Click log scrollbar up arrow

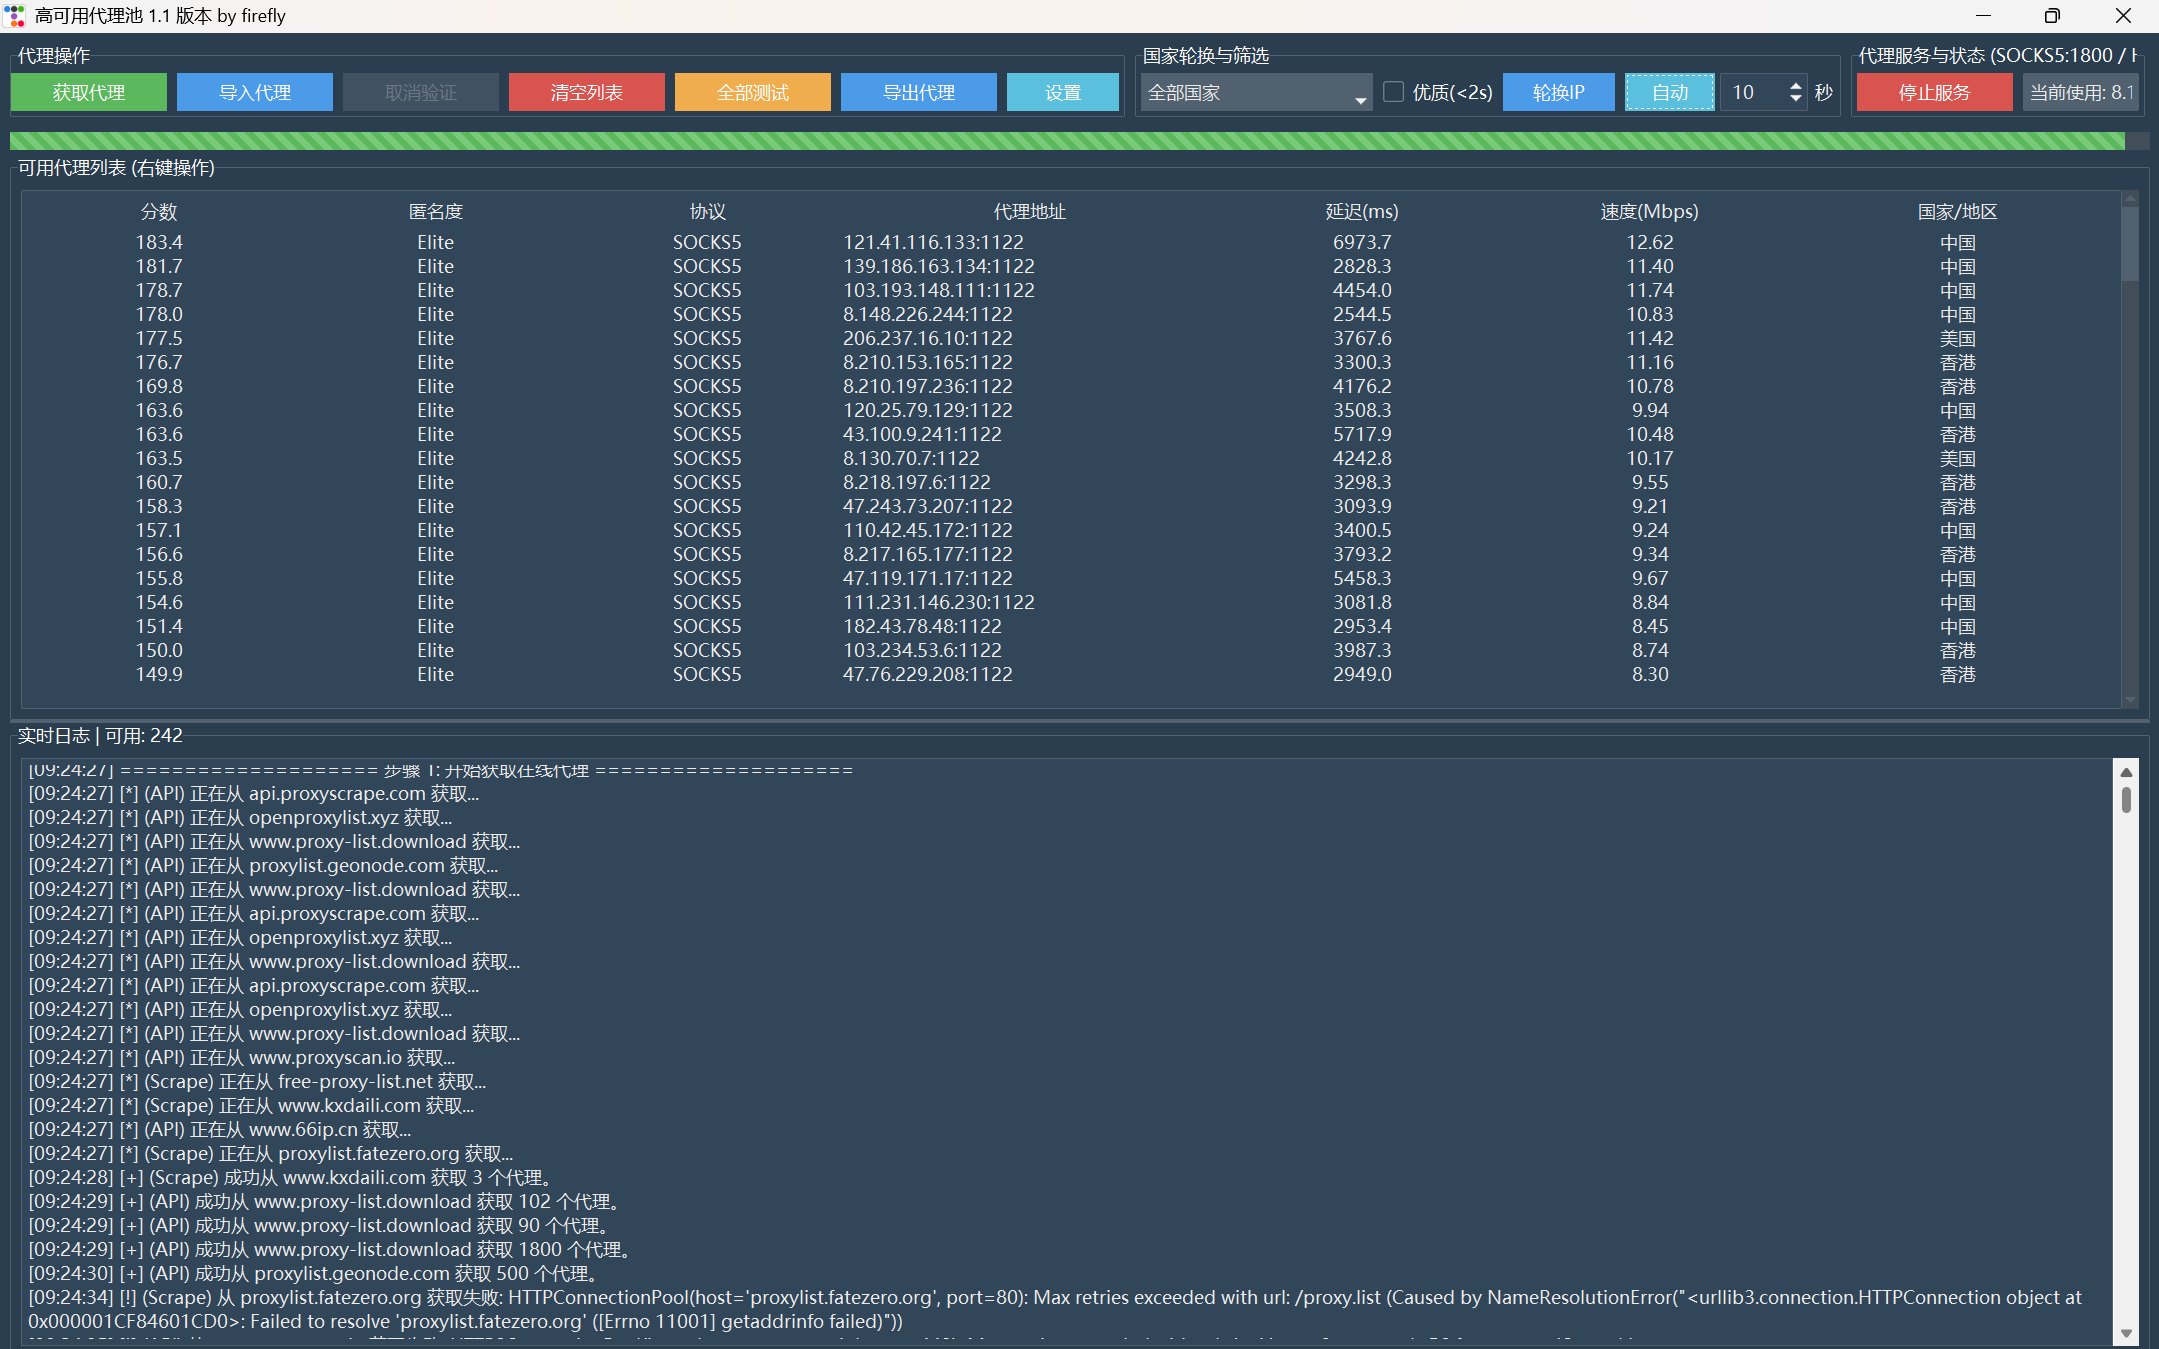coord(2126,772)
